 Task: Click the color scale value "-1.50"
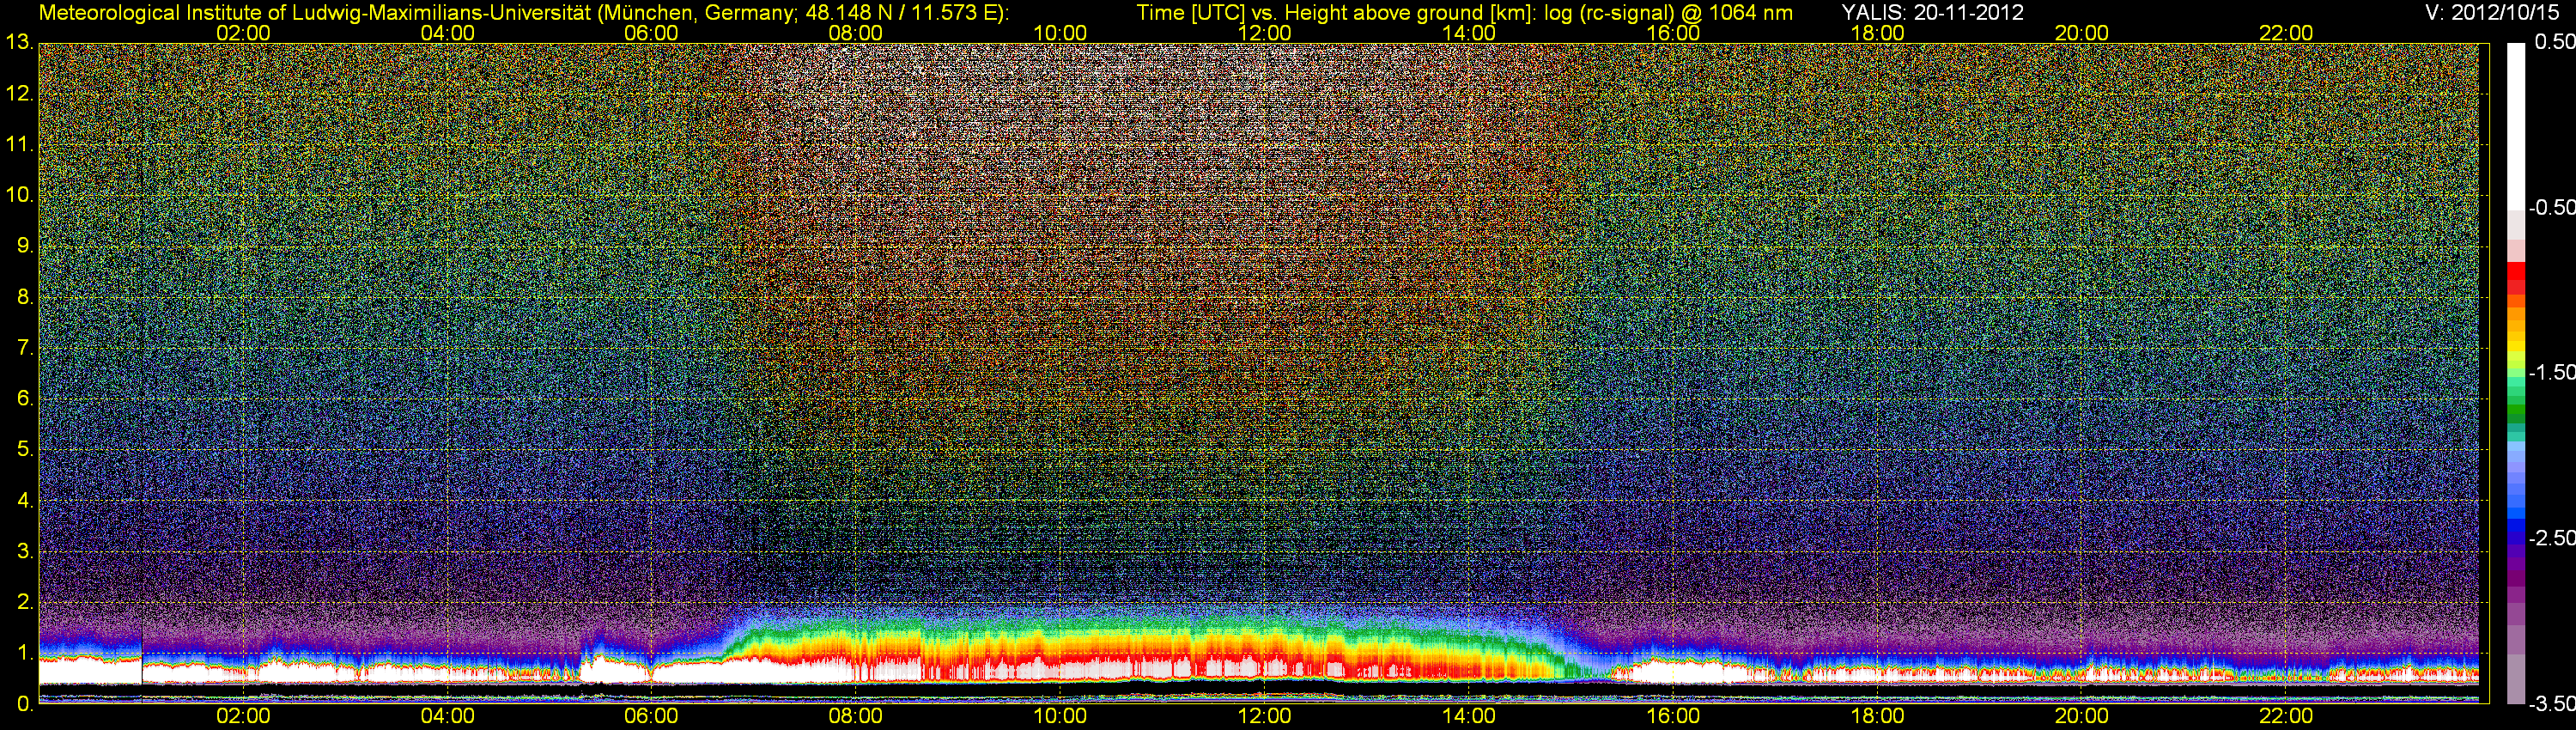tap(2551, 372)
